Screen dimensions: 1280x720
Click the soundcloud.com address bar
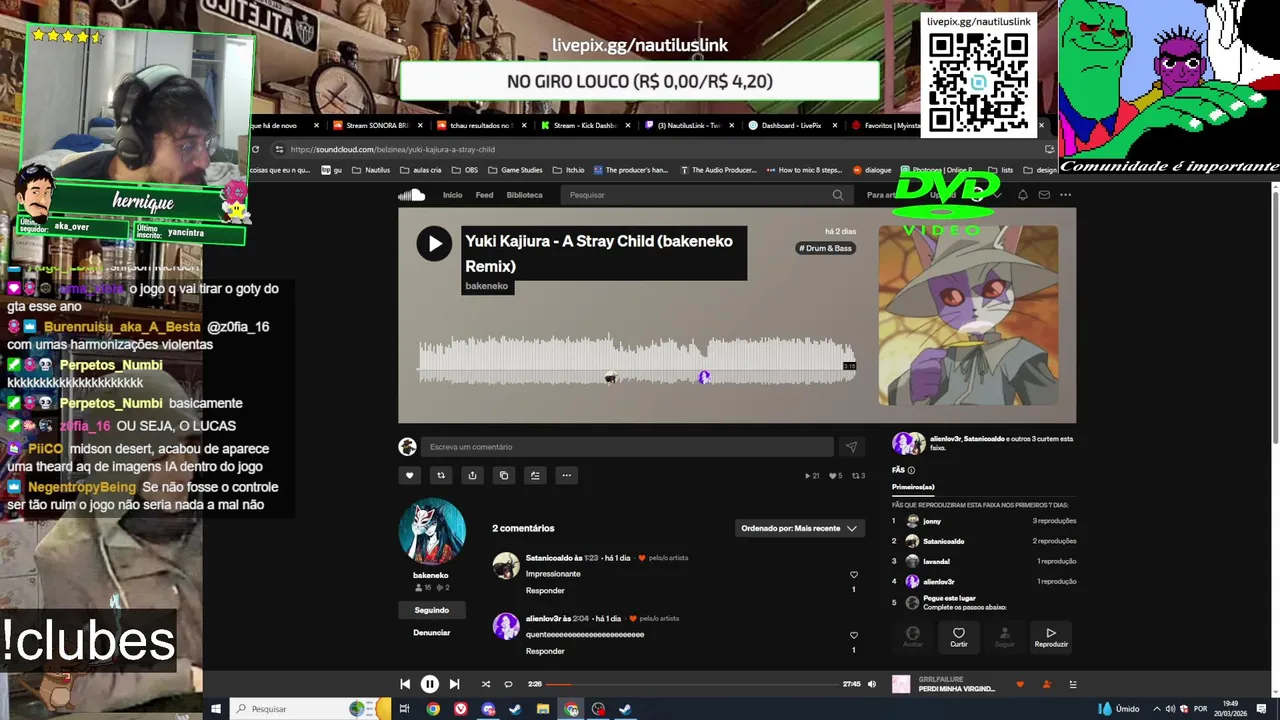click(x=655, y=149)
